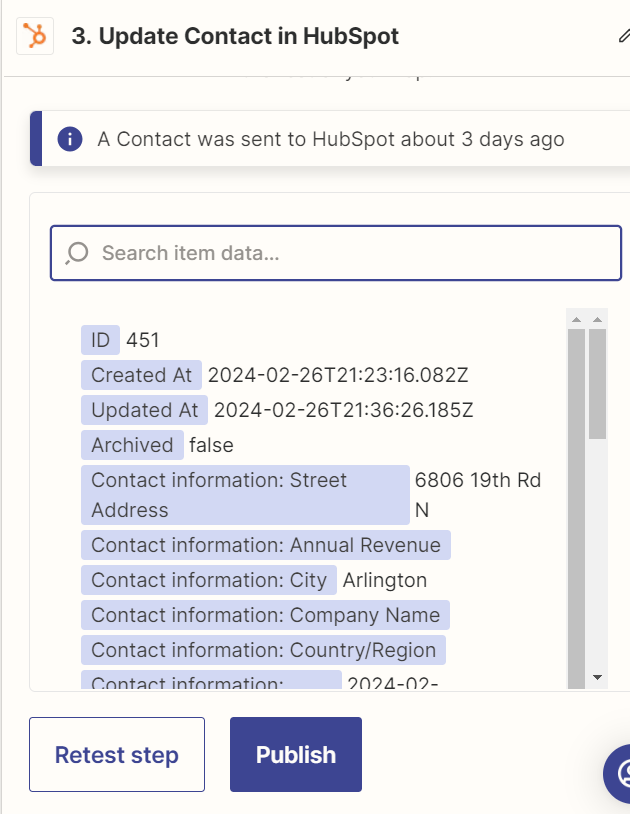The image size is (630, 814).
Task: Click the inner gray vertical scrollbar track
Action: [576, 509]
